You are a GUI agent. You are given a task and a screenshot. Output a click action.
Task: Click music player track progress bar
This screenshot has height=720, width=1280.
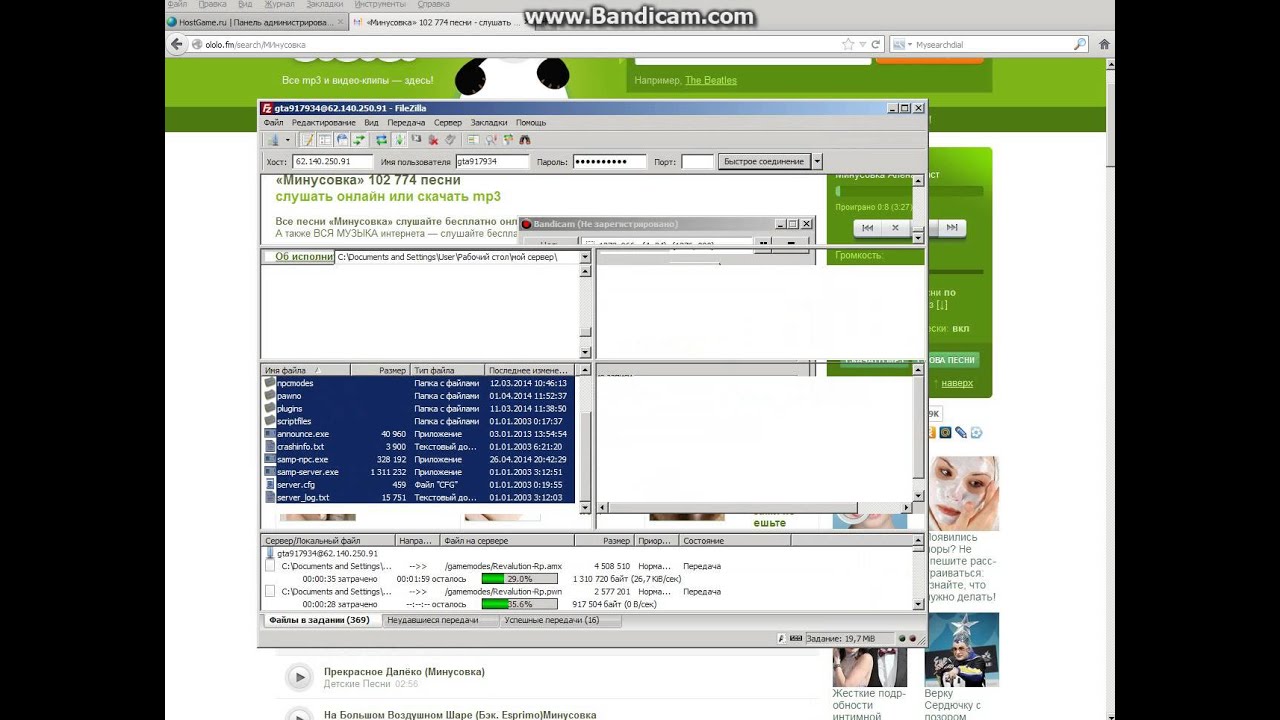click(909, 191)
